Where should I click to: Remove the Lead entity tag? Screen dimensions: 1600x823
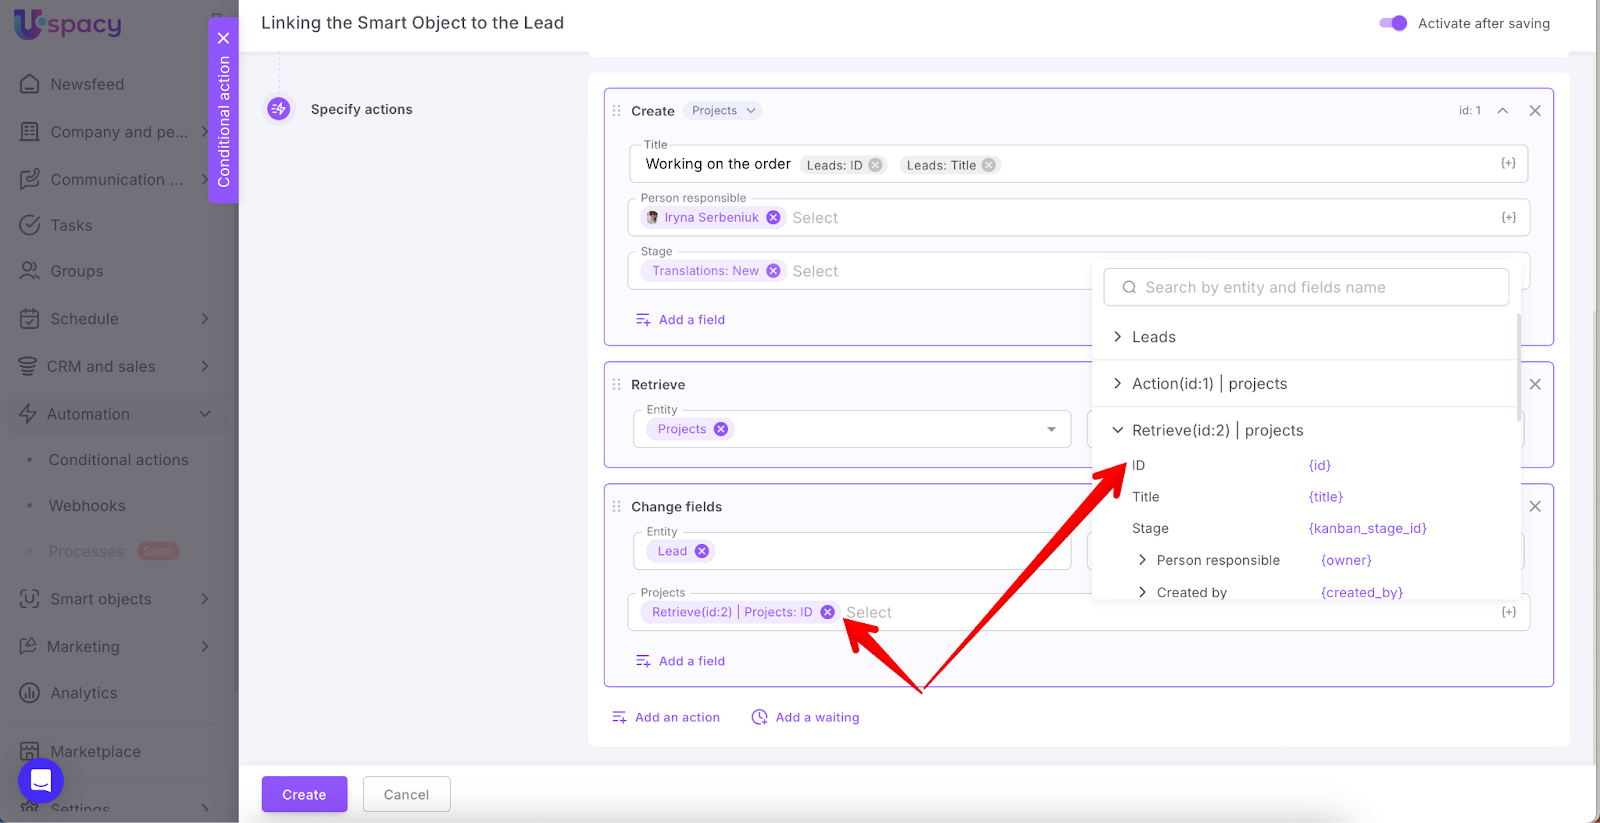point(702,551)
